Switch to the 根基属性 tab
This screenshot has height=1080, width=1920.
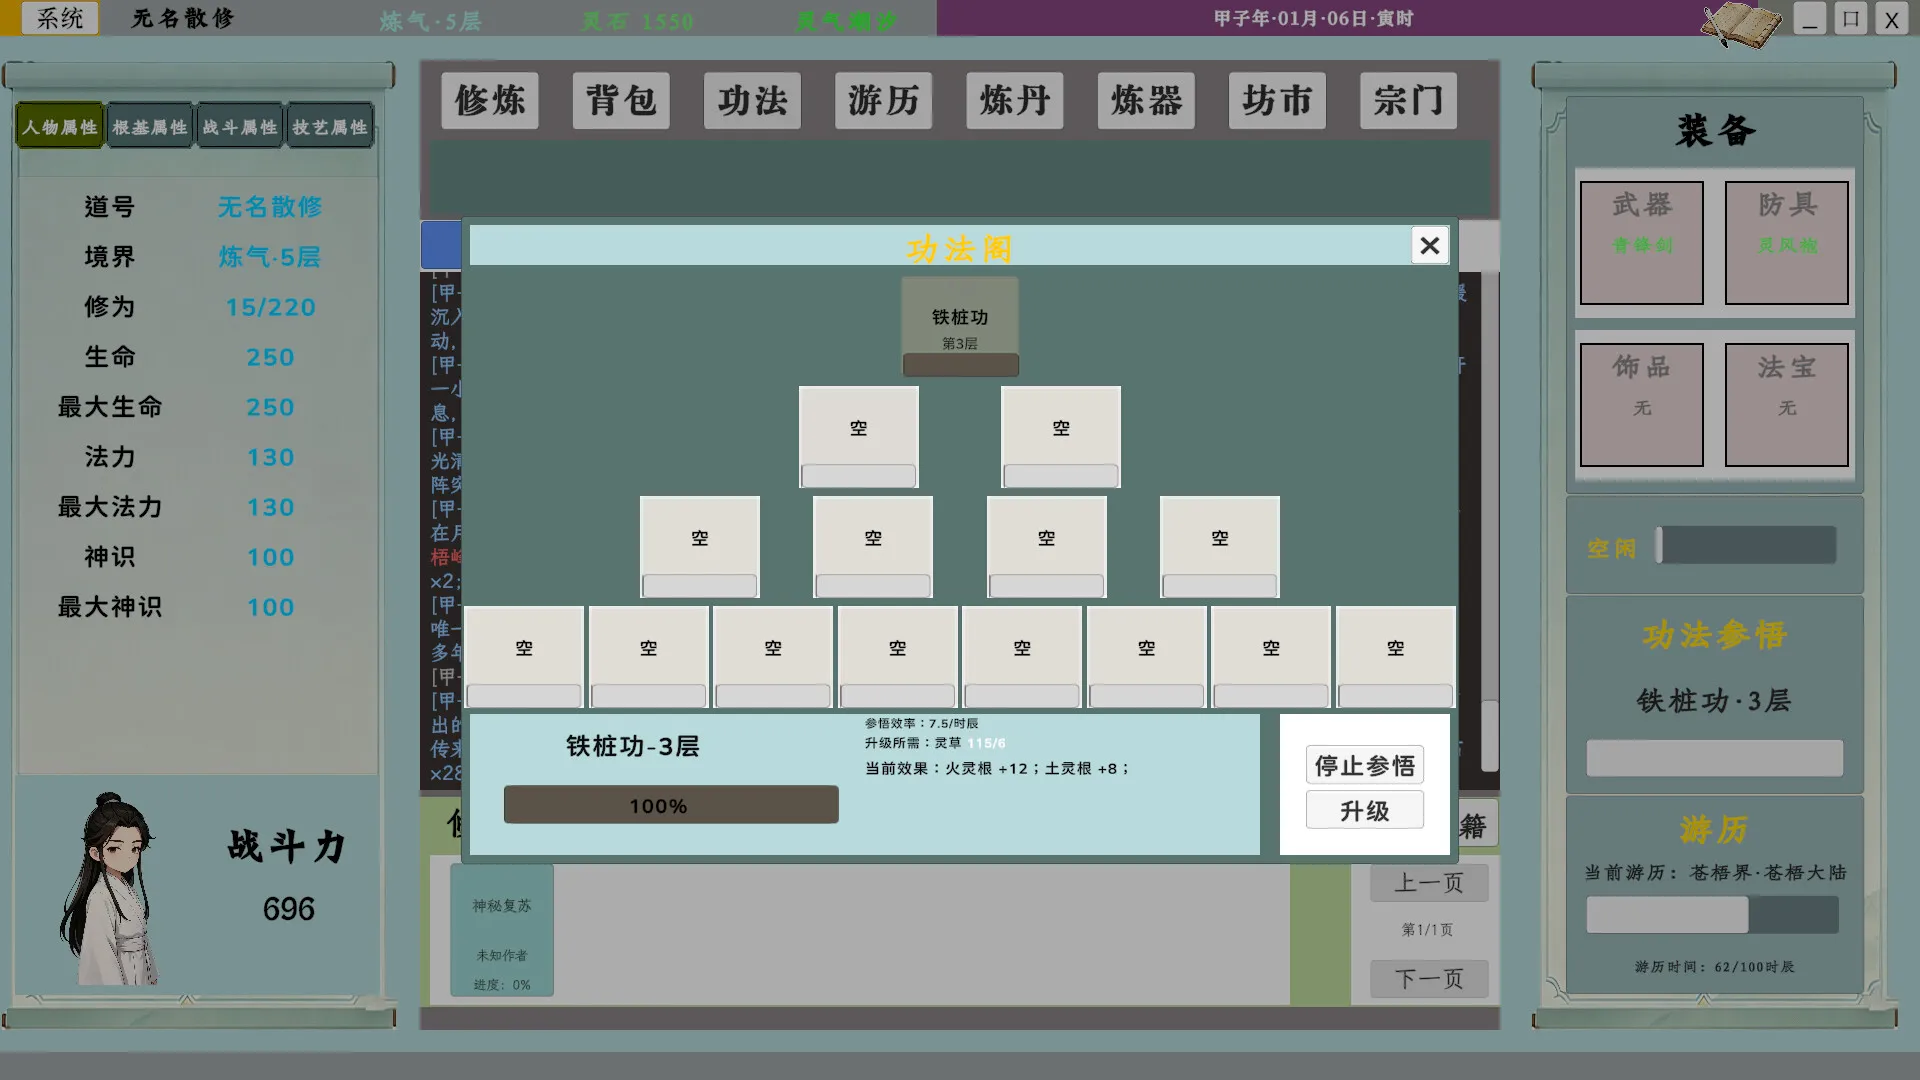point(150,127)
